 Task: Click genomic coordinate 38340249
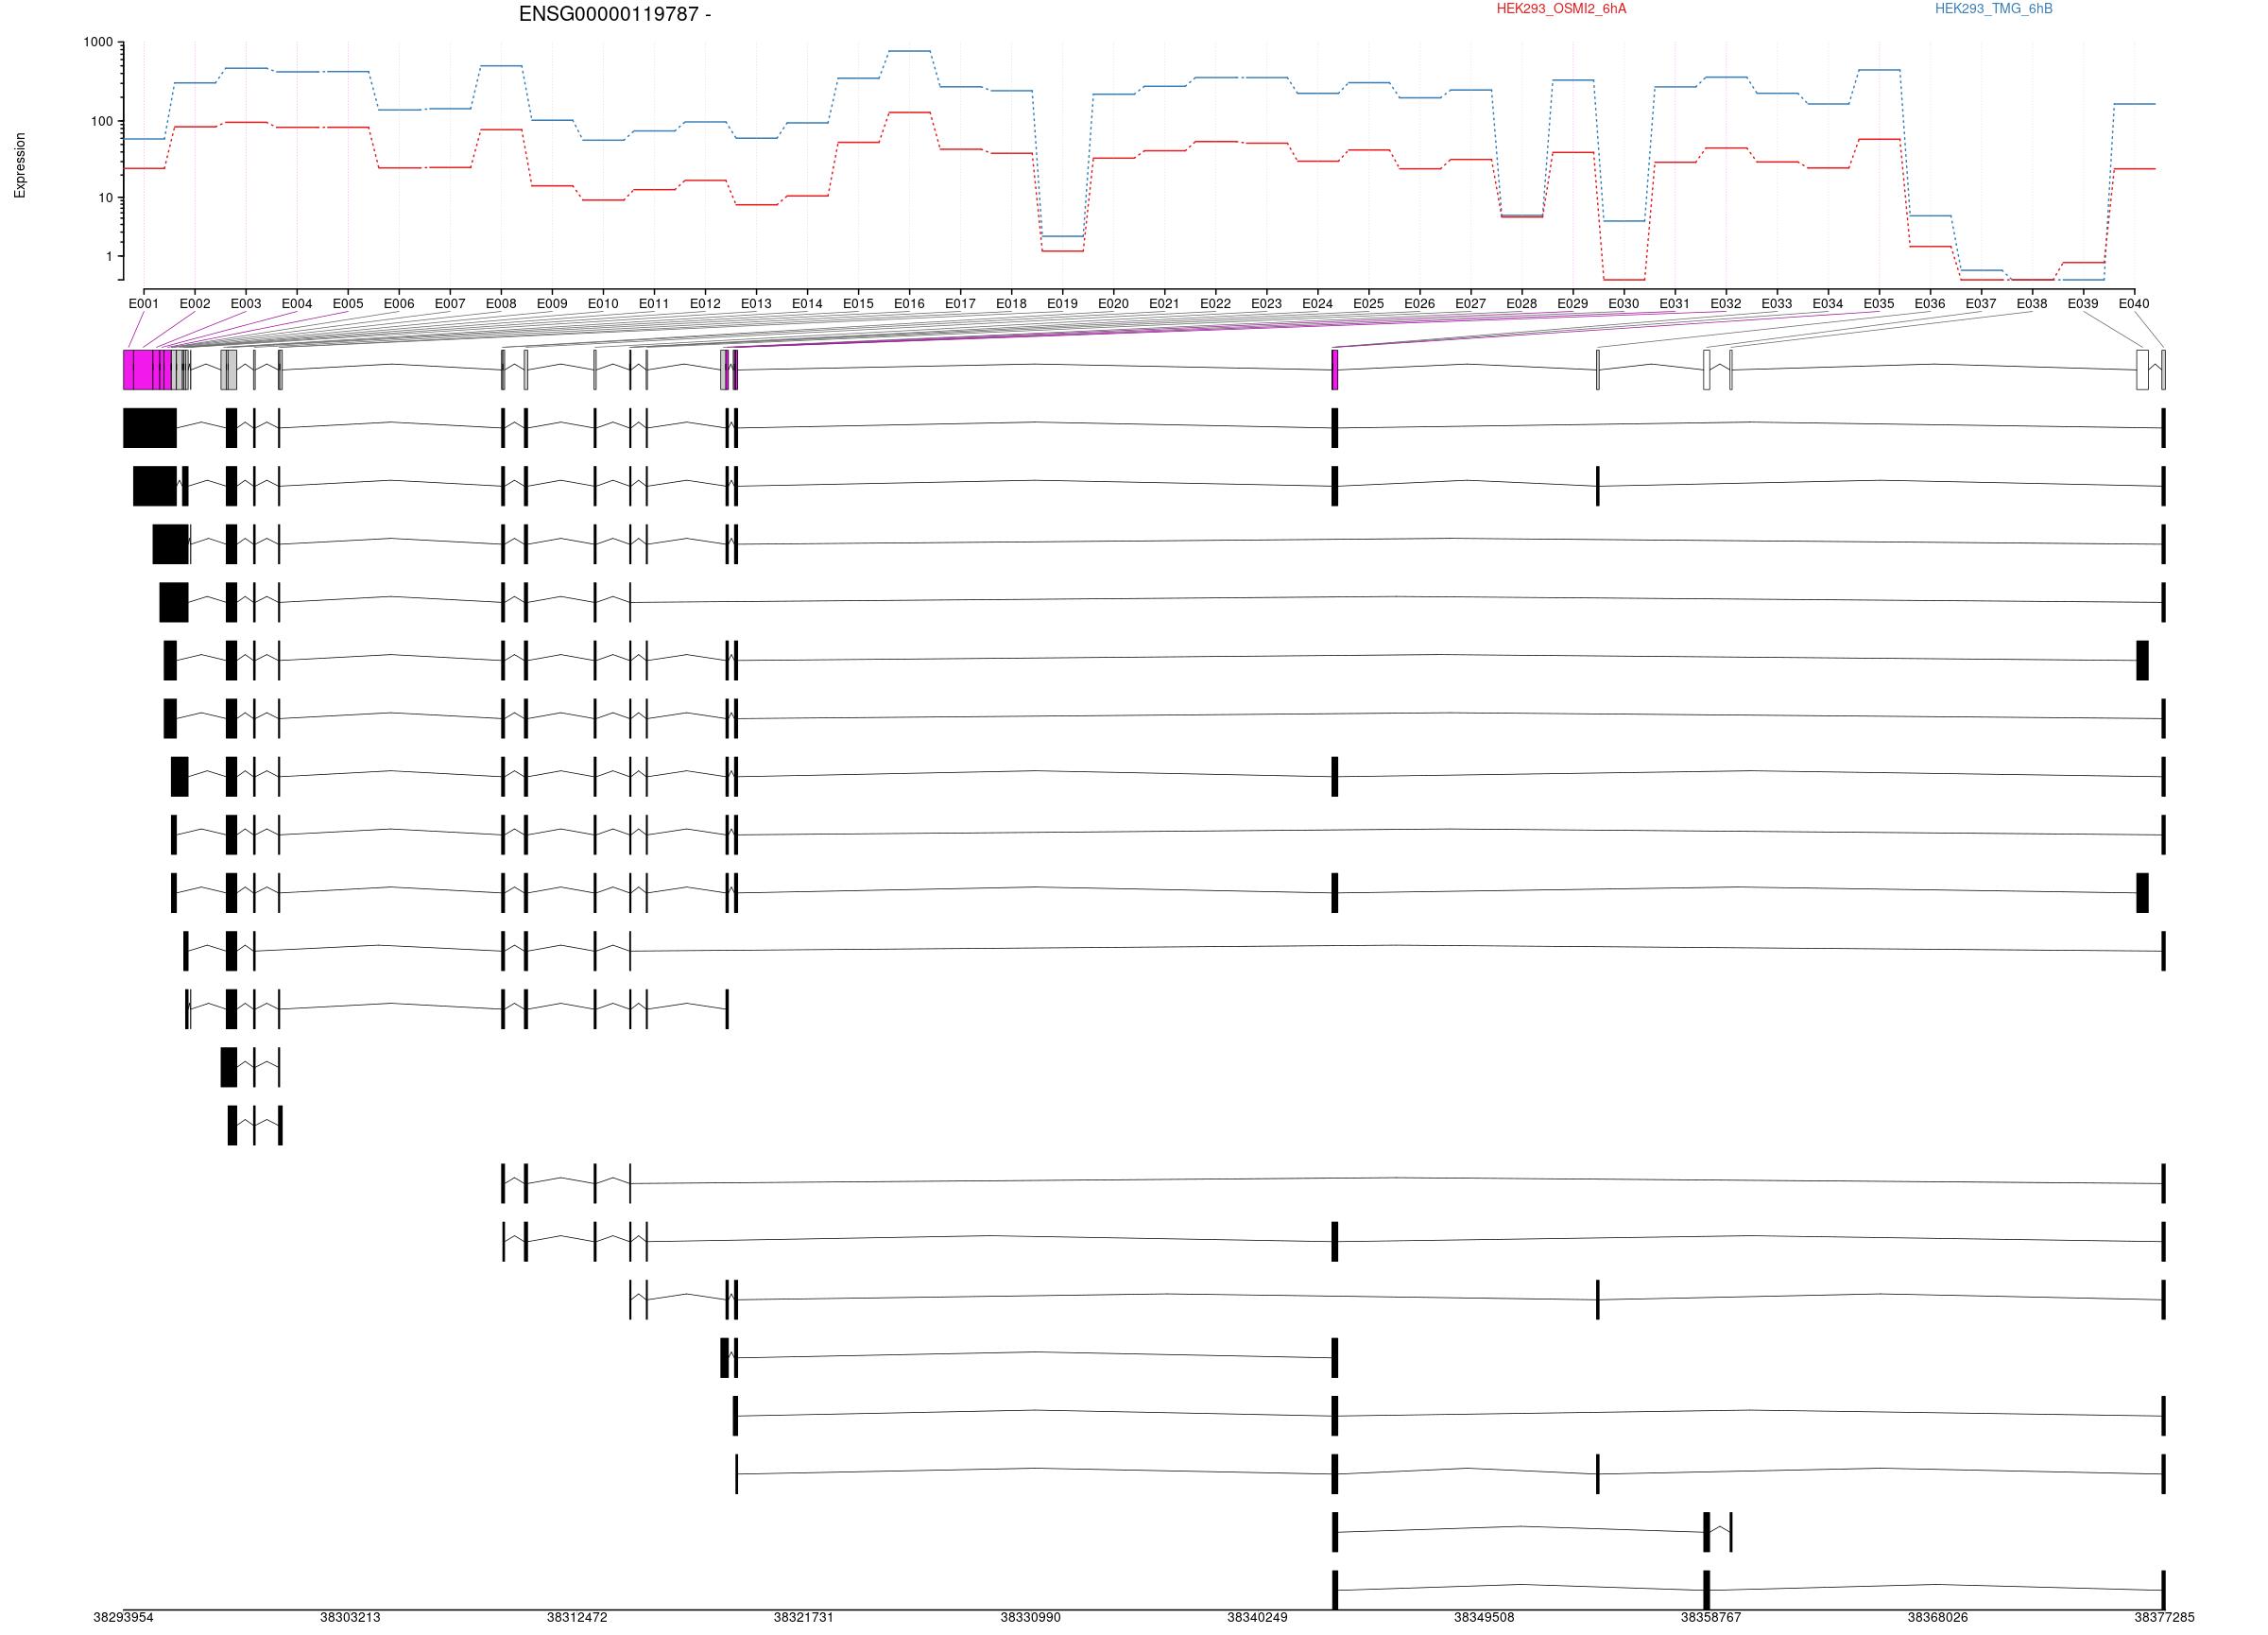(x=1258, y=1617)
